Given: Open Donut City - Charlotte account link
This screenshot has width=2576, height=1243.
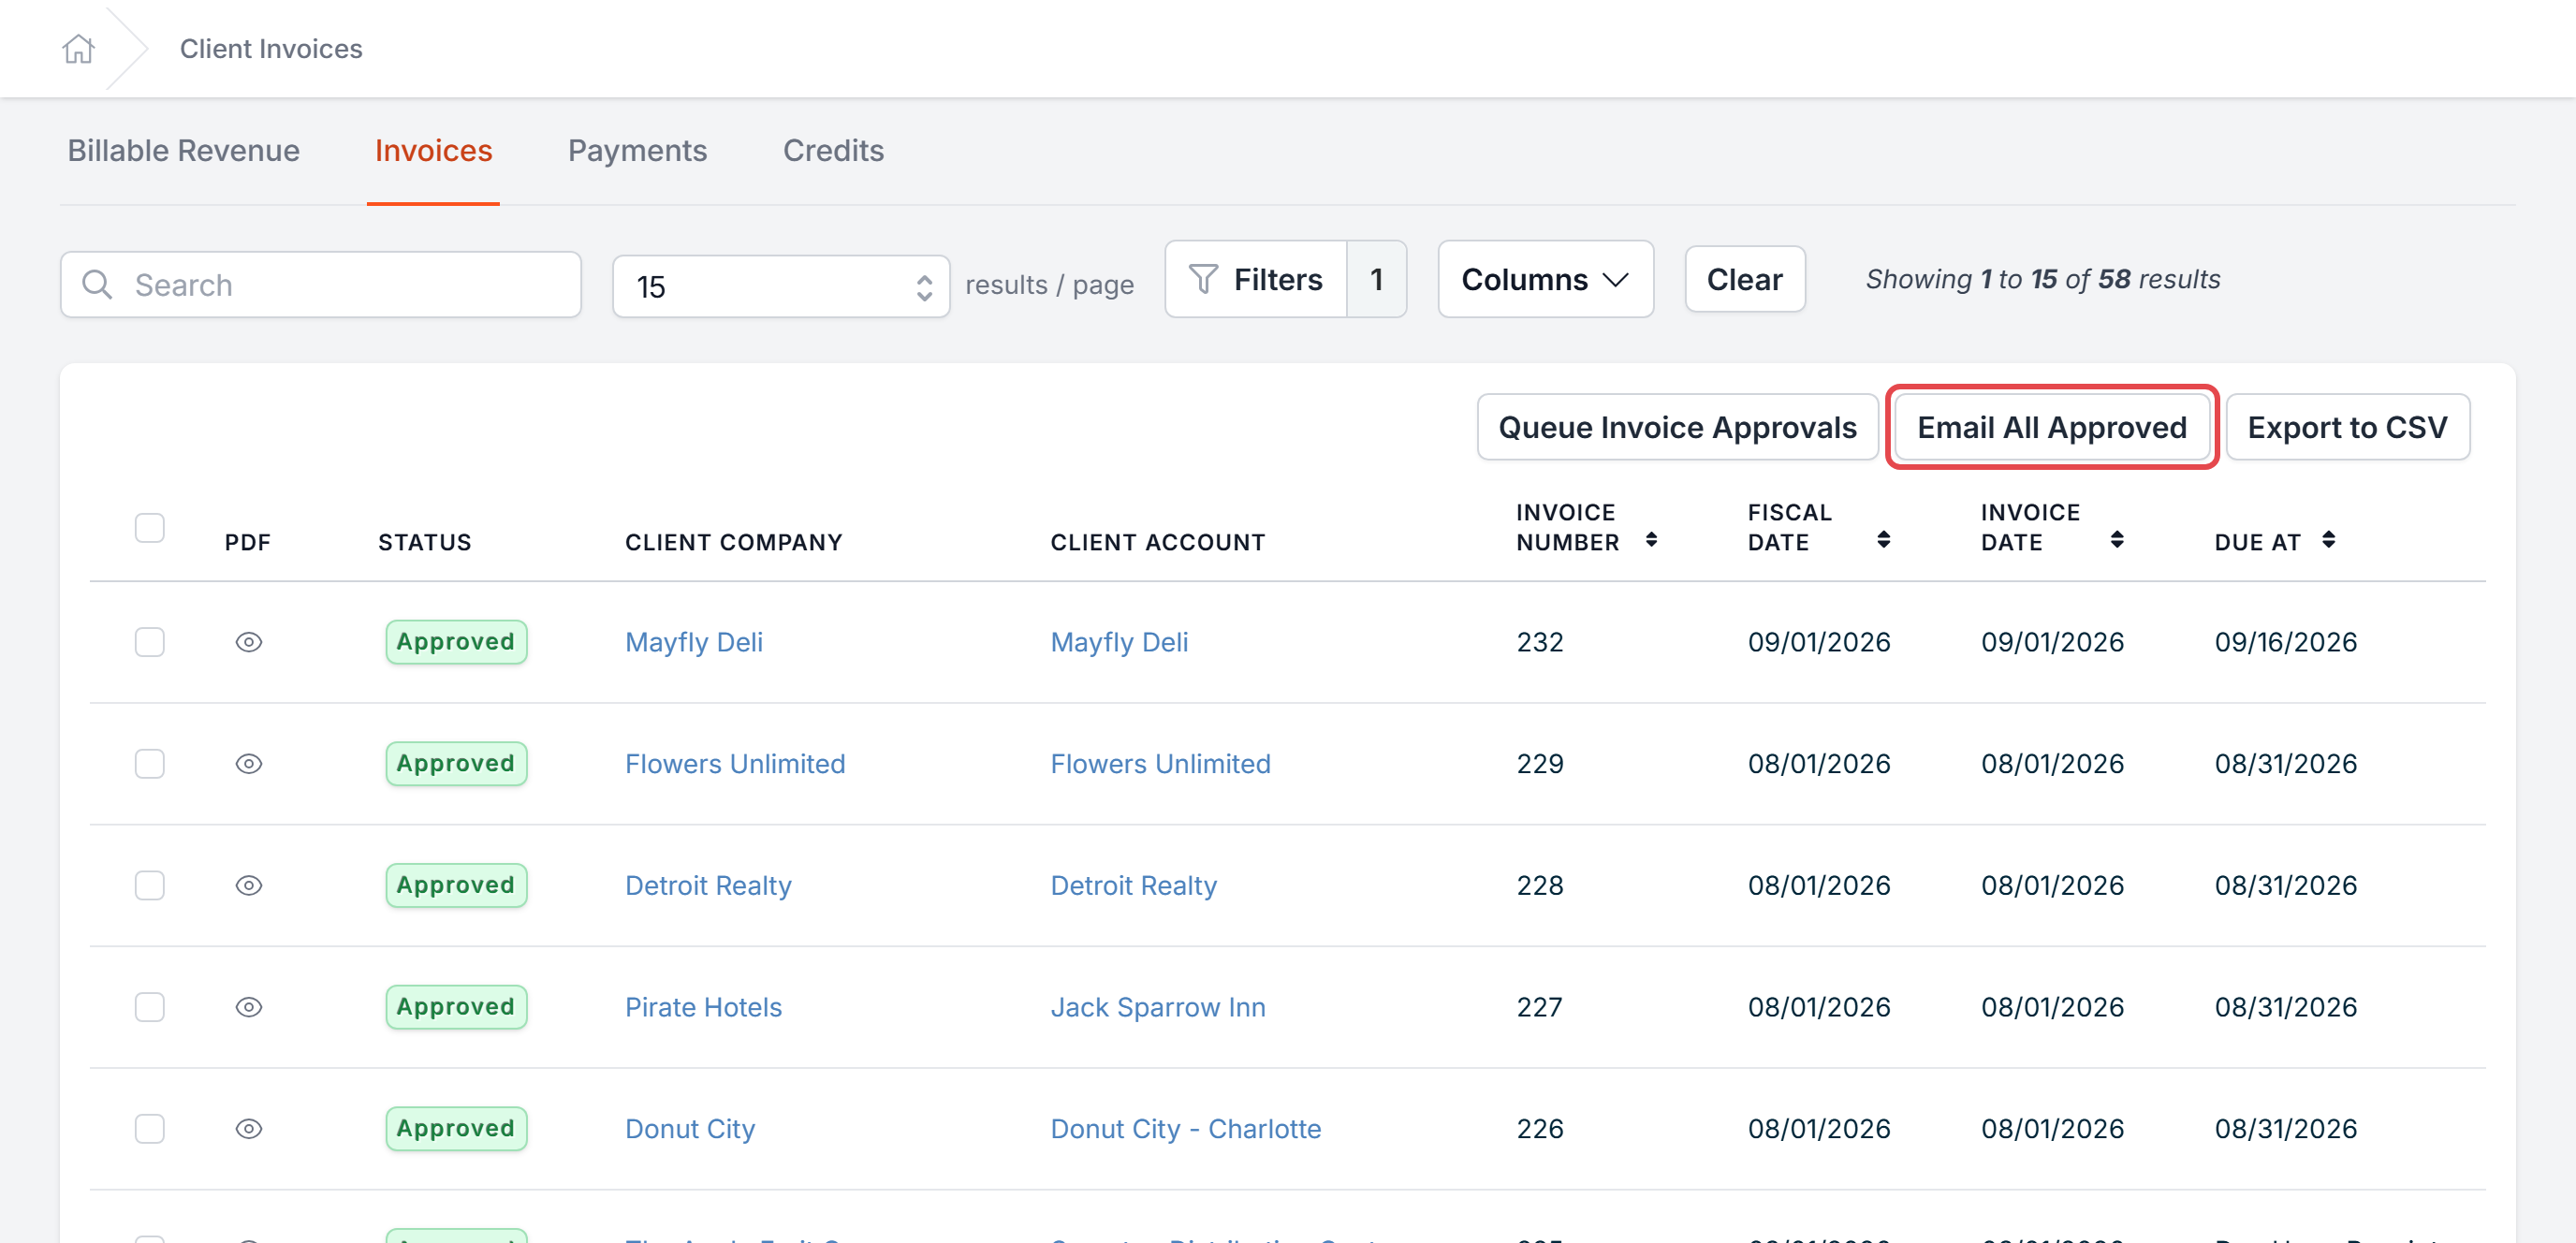Looking at the screenshot, I should [1186, 1129].
